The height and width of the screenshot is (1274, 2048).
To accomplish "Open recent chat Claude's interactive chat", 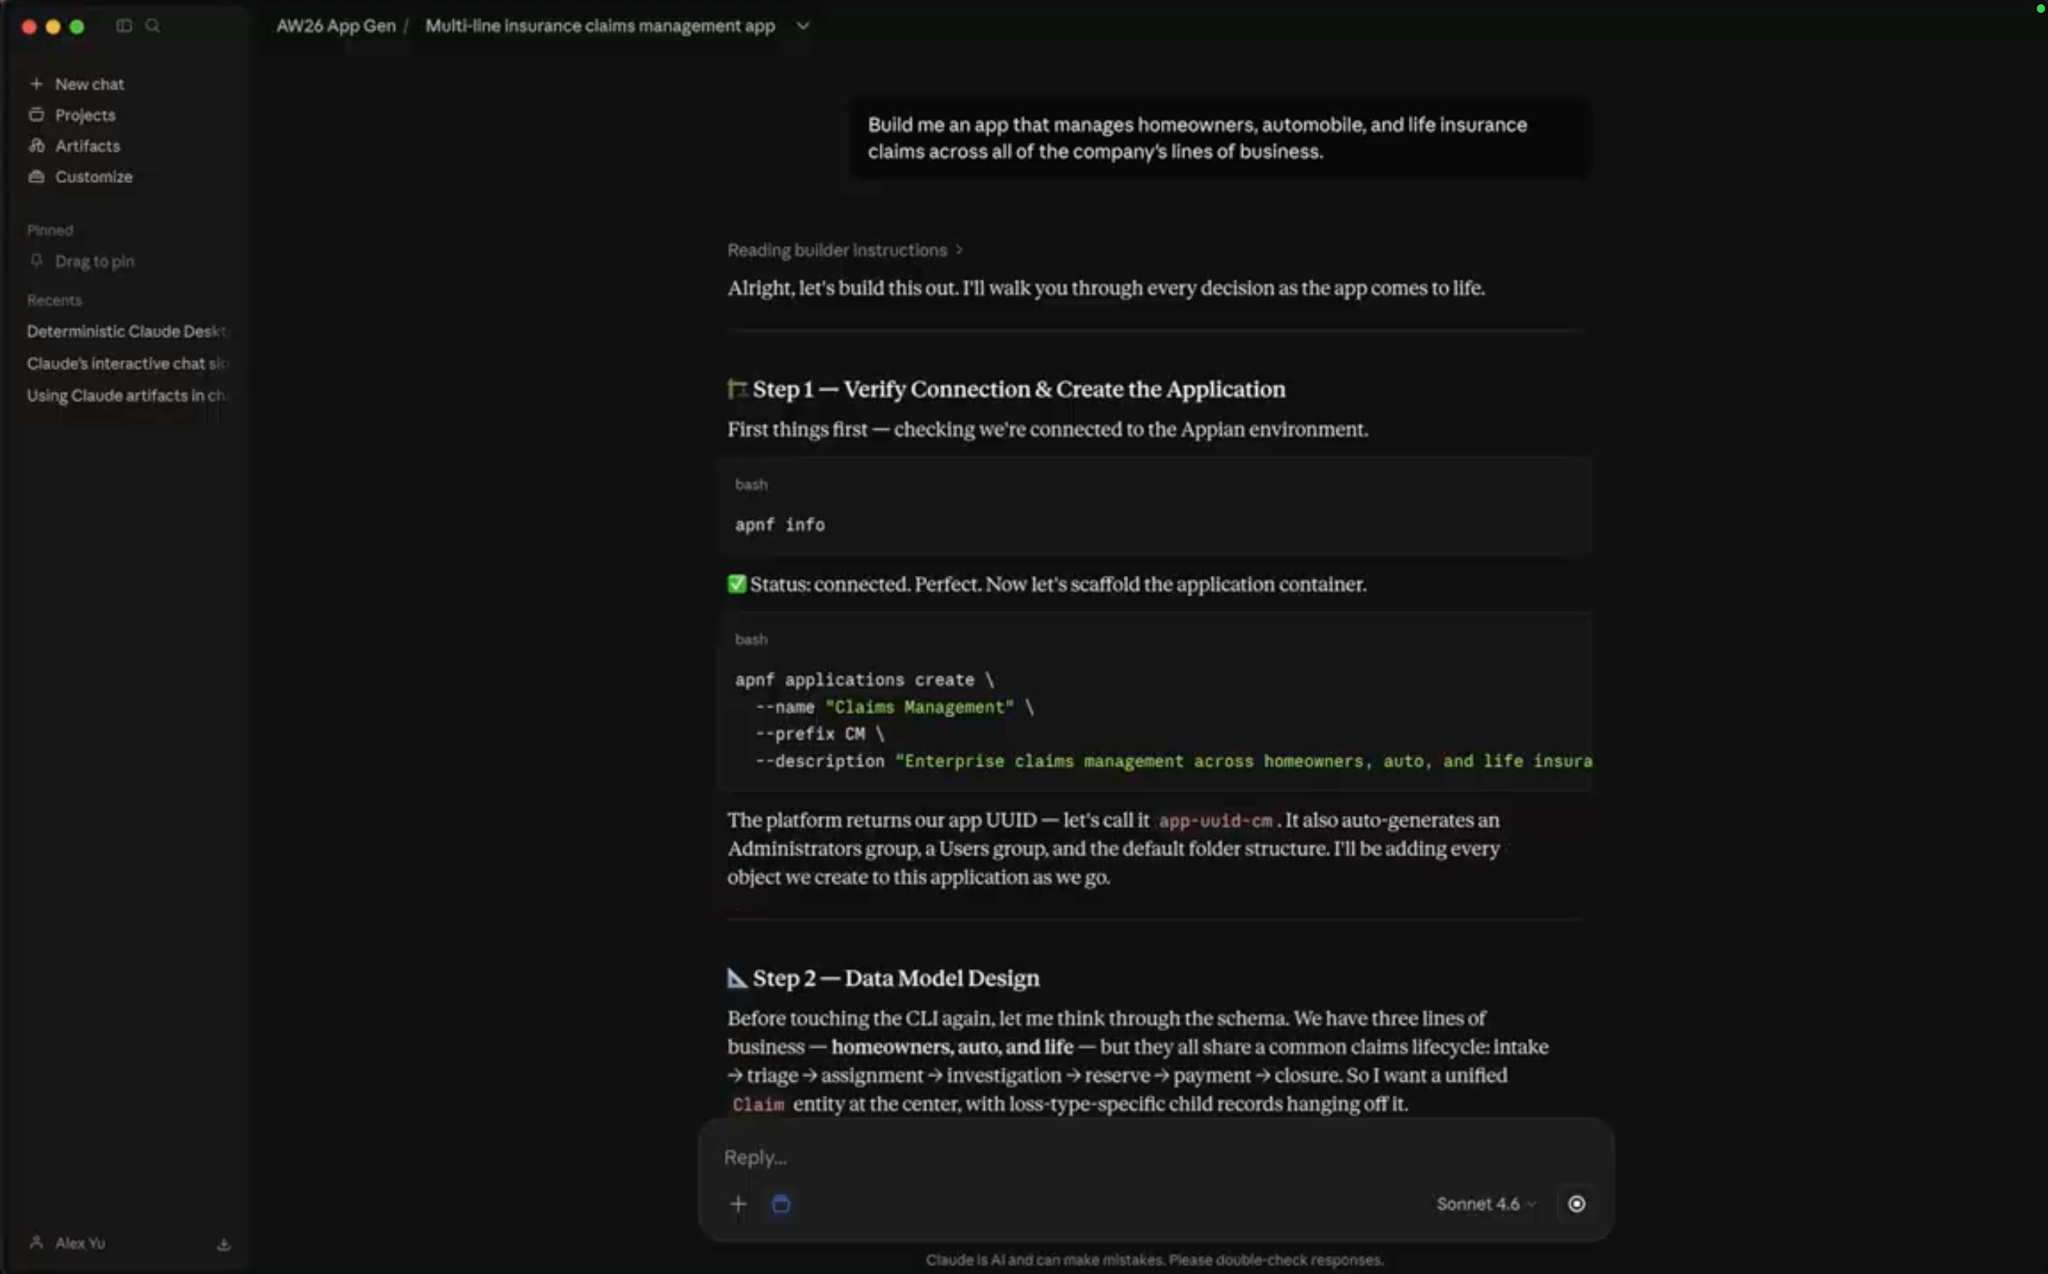I will (127, 363).
